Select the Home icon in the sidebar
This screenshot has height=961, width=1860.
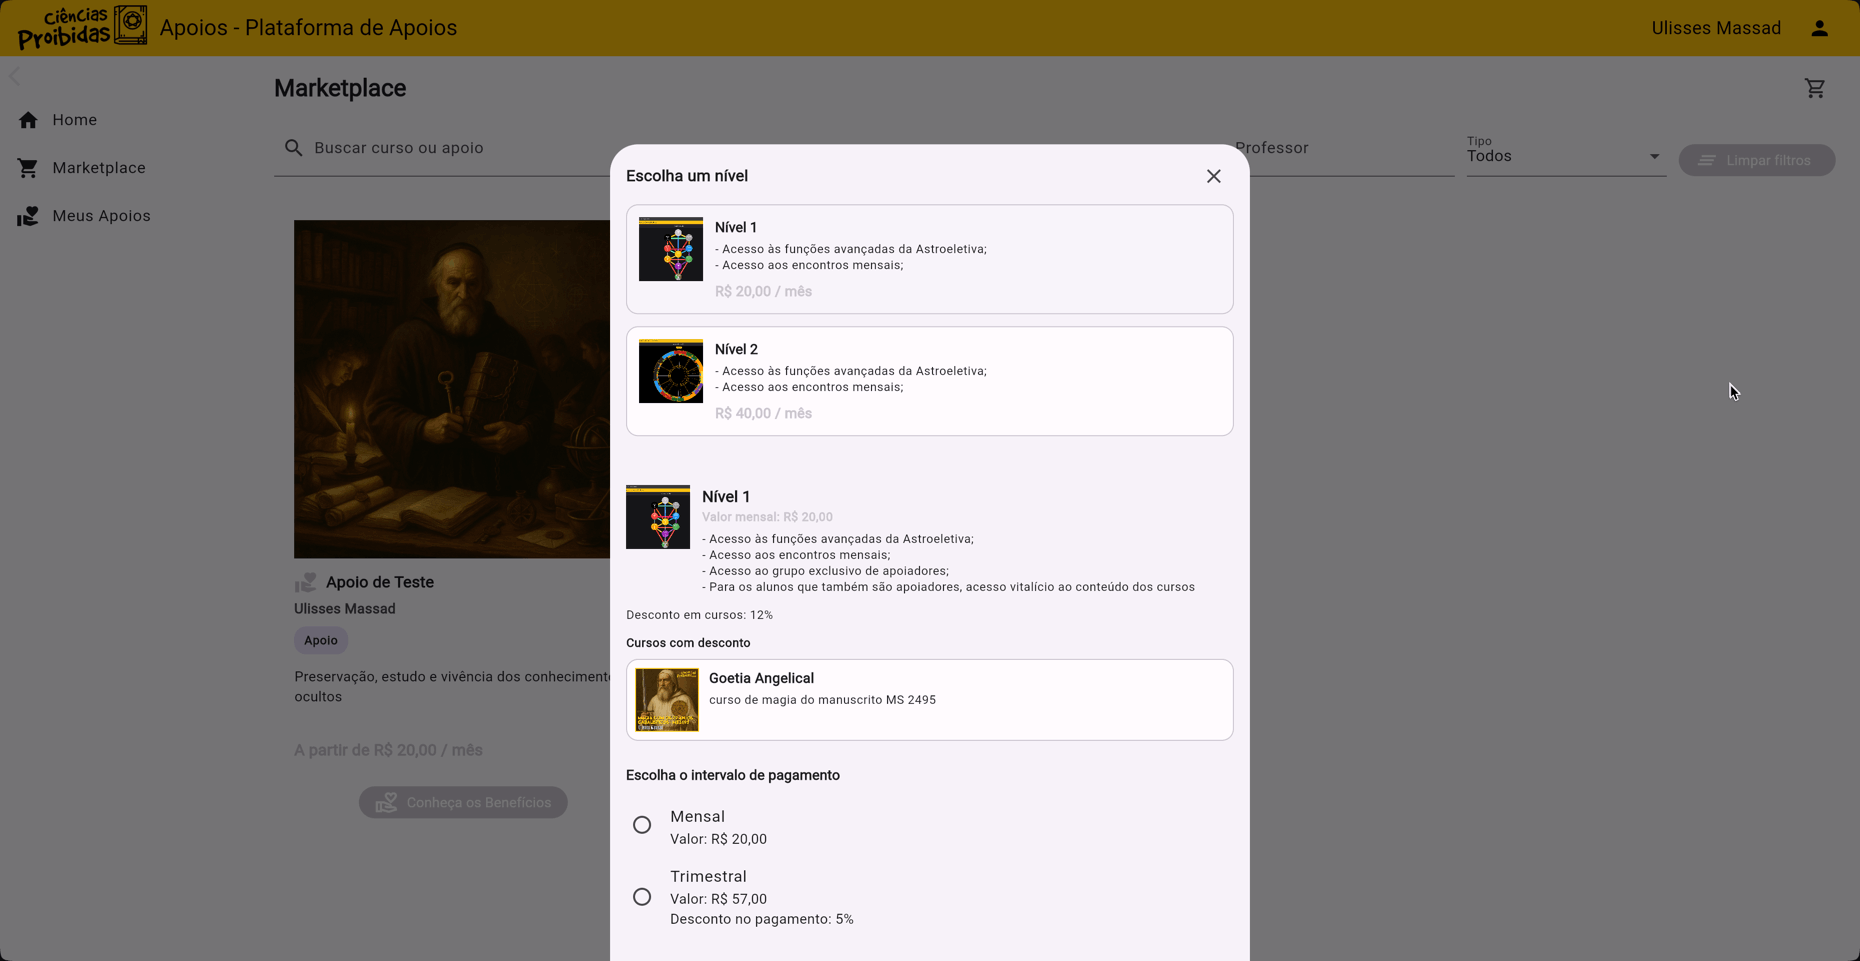click(x=28, y=119)
